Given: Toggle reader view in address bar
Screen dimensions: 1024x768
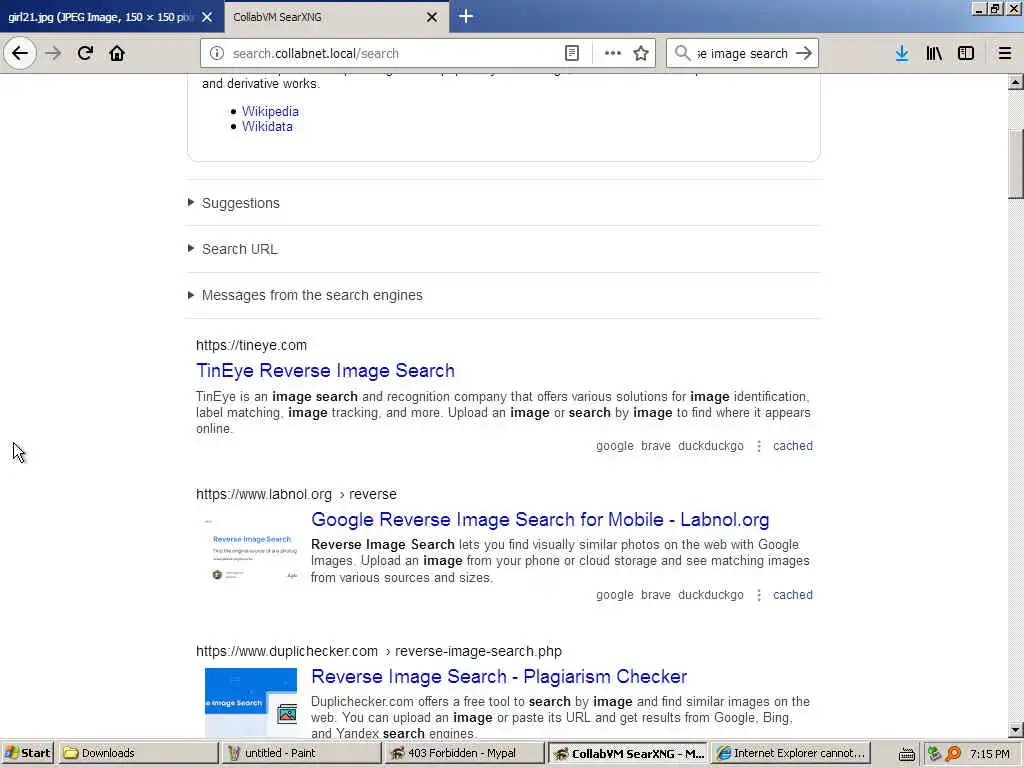Looking at the screenshot, I should coord(571,53).
